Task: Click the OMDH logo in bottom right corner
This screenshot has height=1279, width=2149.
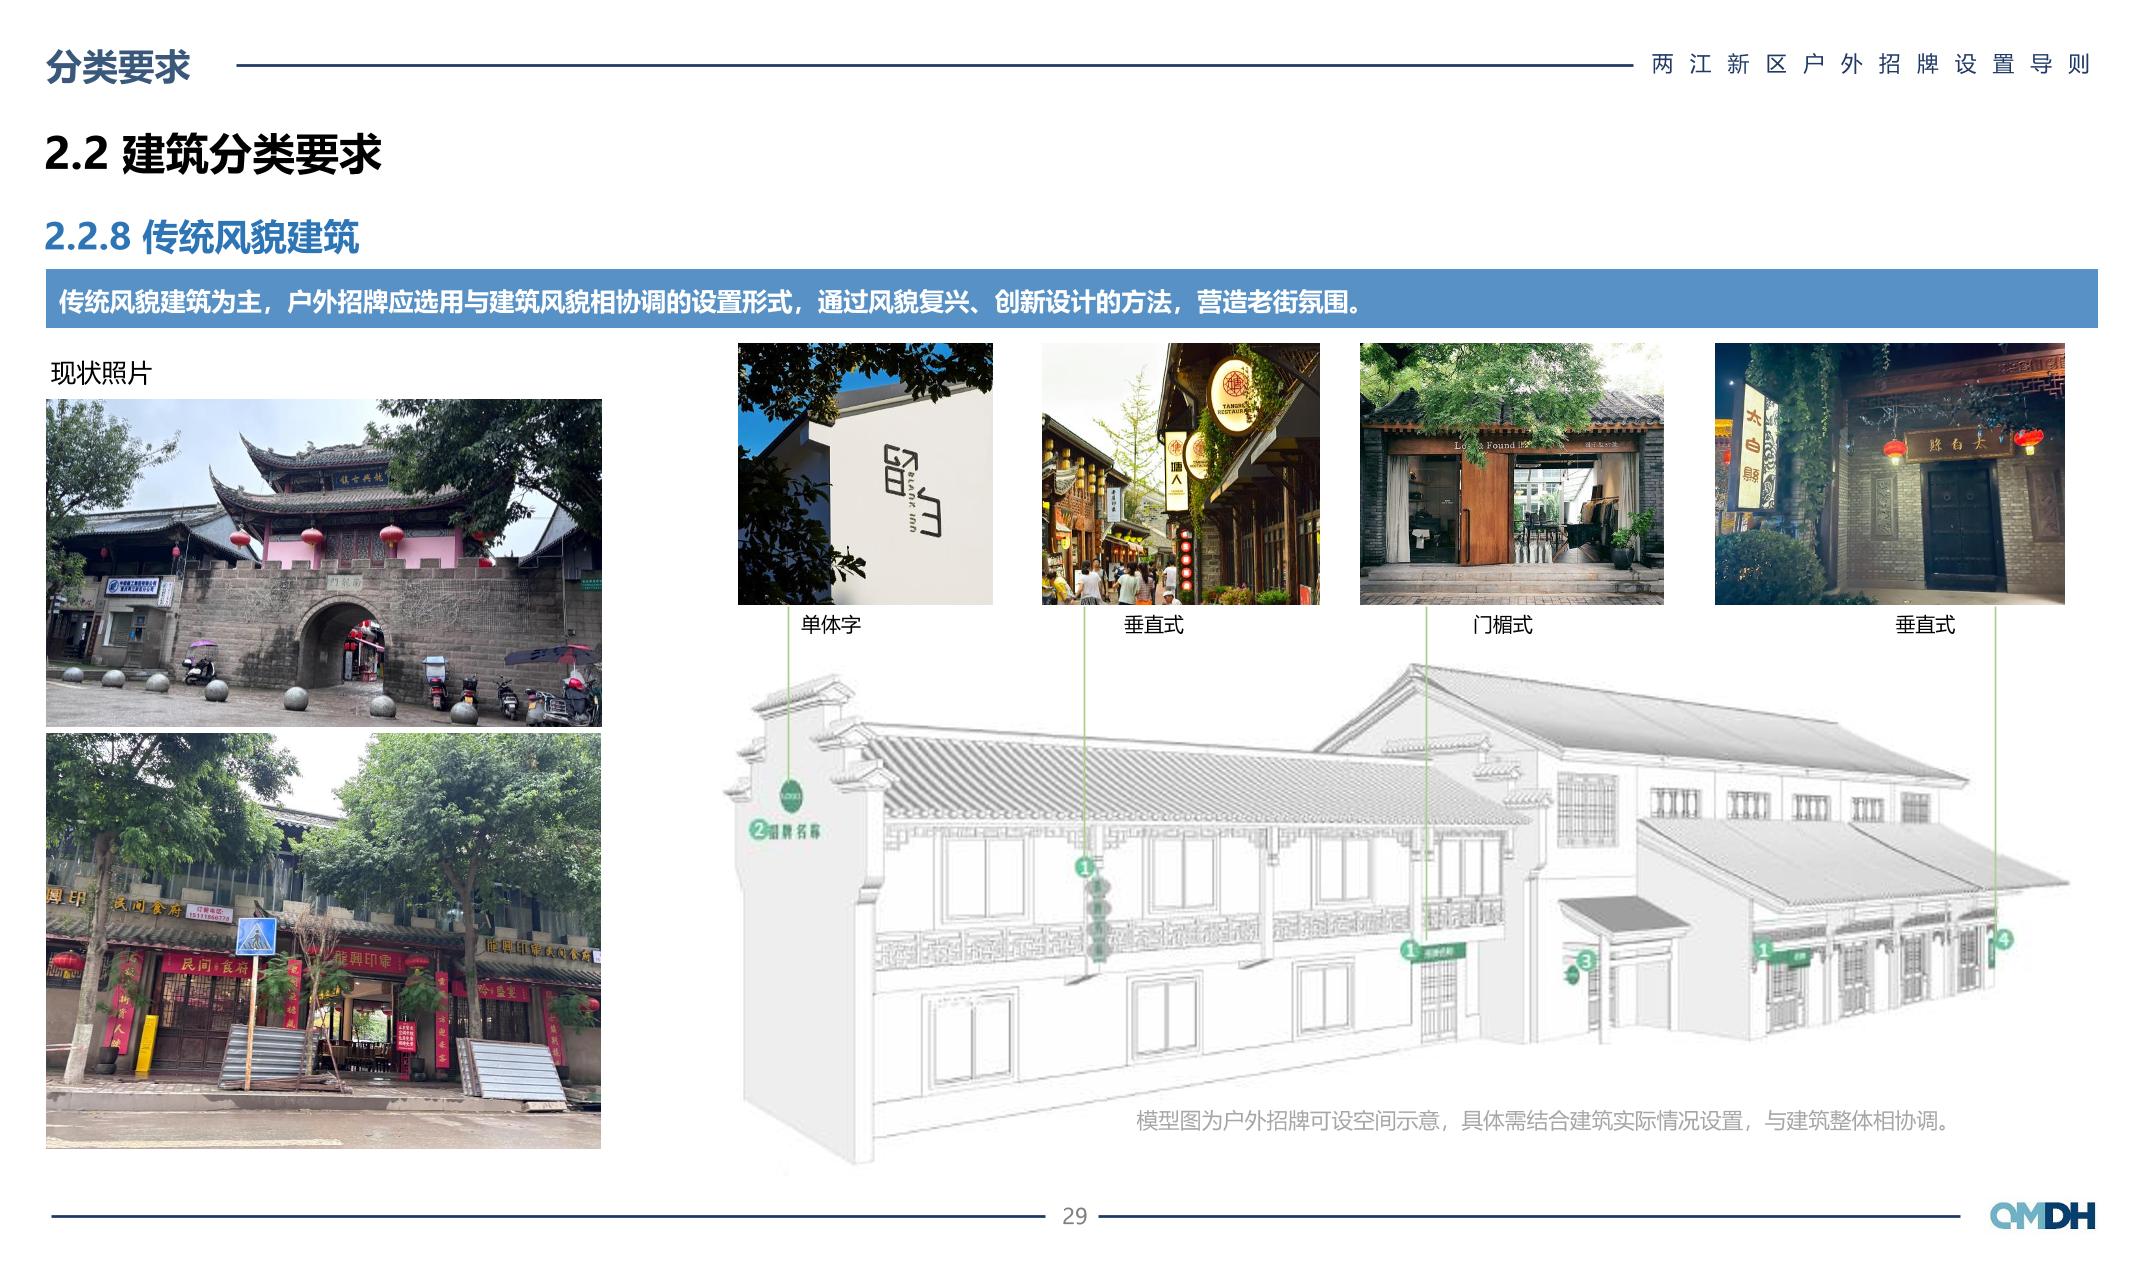Action: pyautogui.click(x=2042, y=1216)
